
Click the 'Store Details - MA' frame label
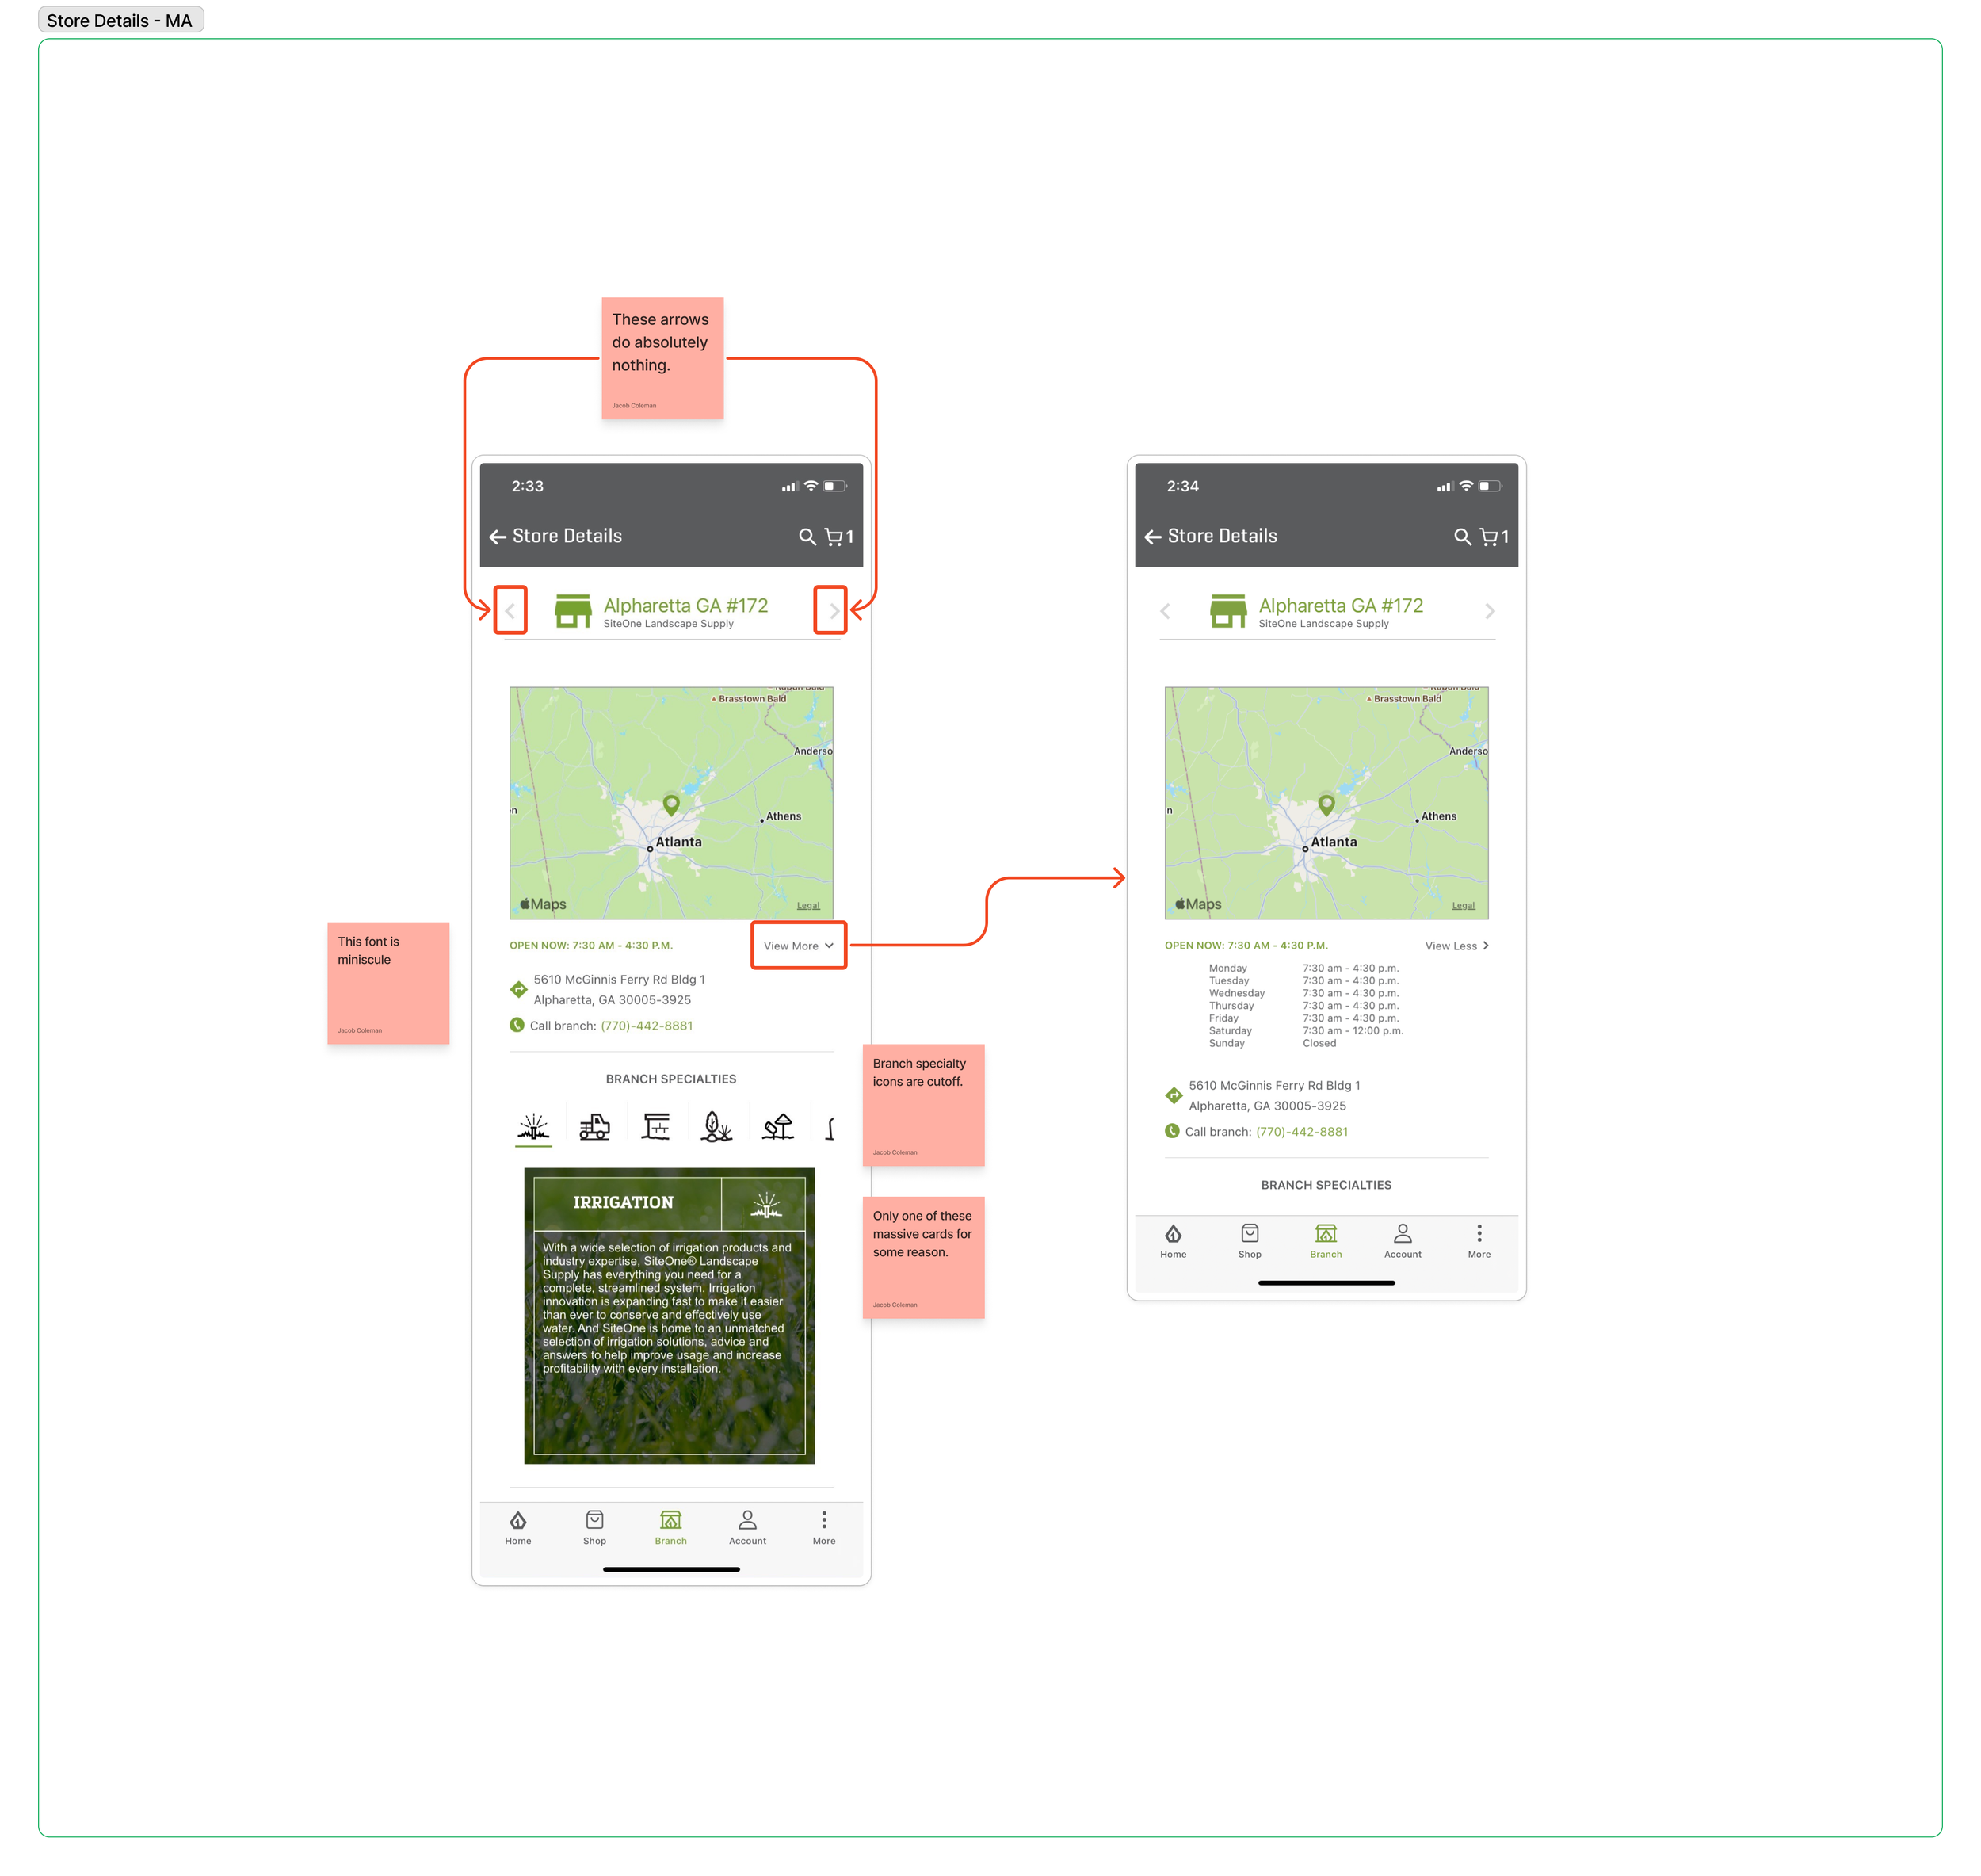[x=120, y=20]
